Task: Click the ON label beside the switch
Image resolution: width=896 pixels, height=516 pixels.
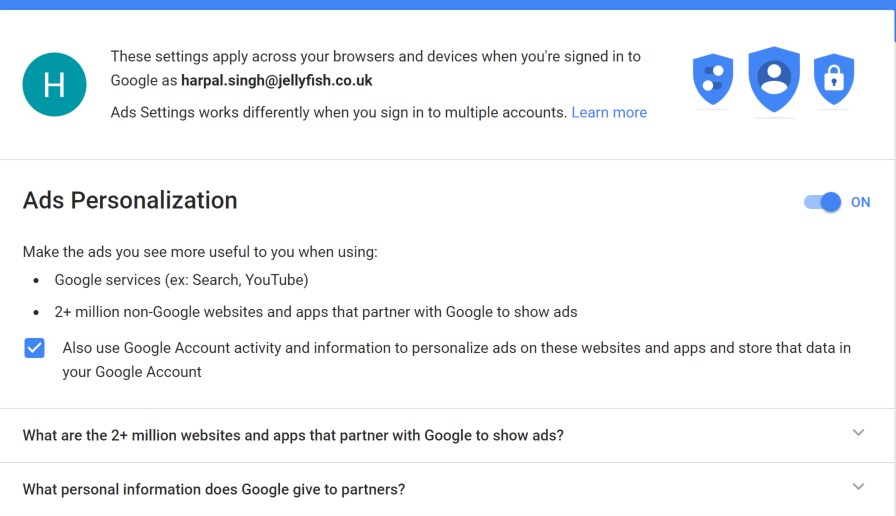Action: 861,202
